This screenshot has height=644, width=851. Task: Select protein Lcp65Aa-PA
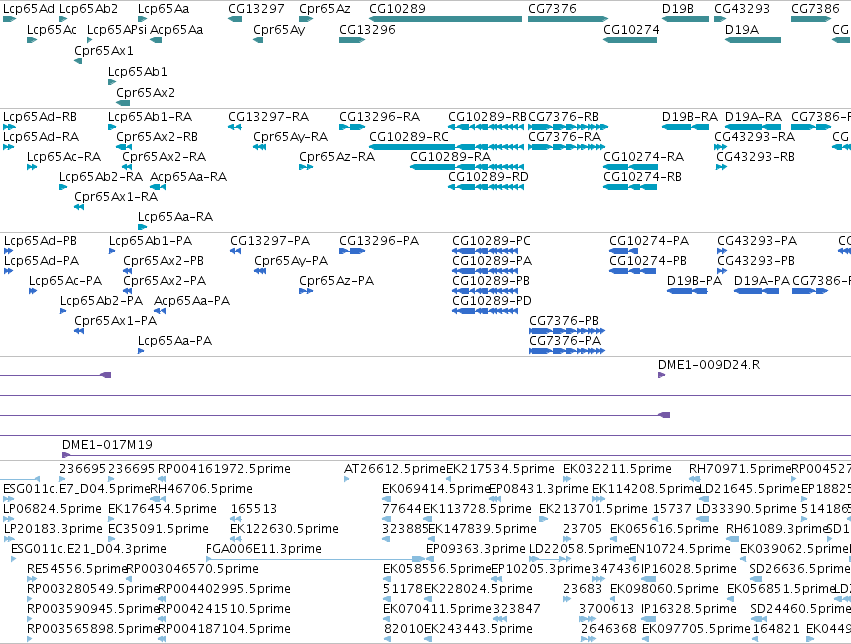coord(175,341)
